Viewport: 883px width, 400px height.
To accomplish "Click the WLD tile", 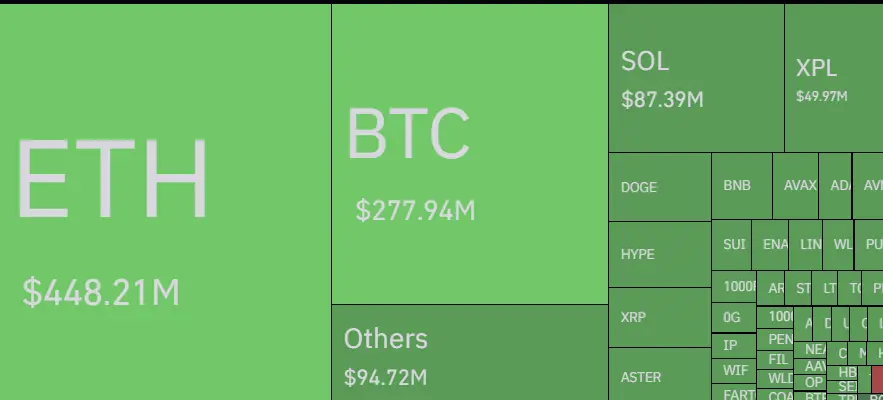I will (775, 378).
